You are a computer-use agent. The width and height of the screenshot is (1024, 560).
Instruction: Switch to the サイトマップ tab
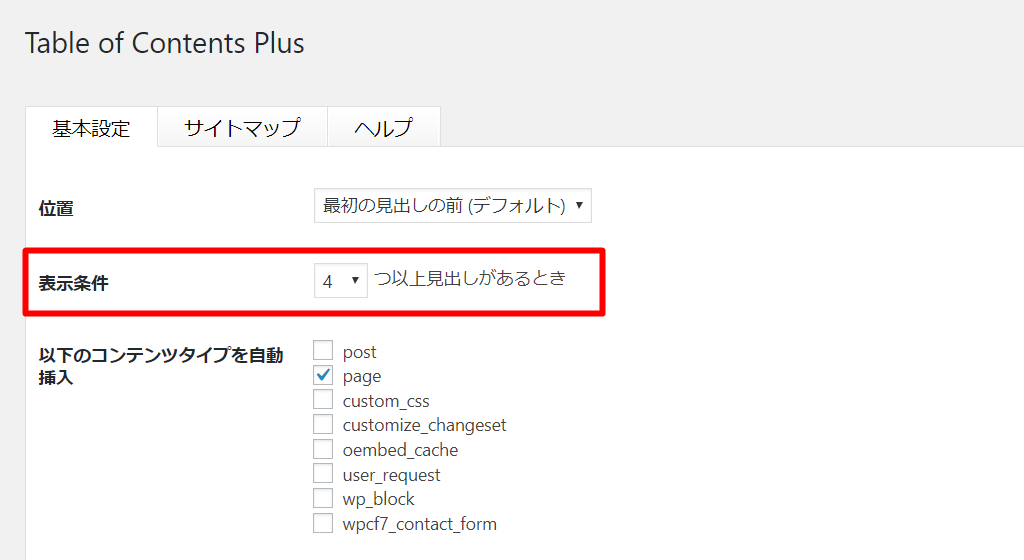tap(242, 127)
